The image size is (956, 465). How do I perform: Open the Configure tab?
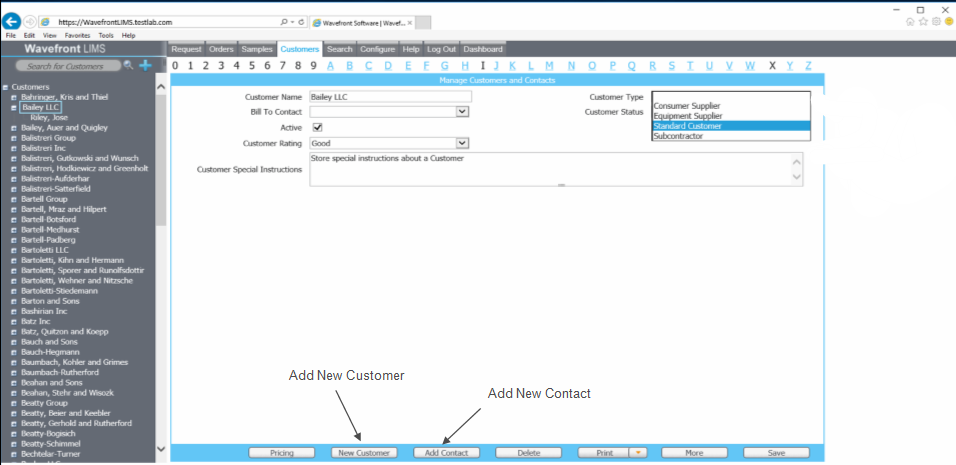click(x=377, y=49)
